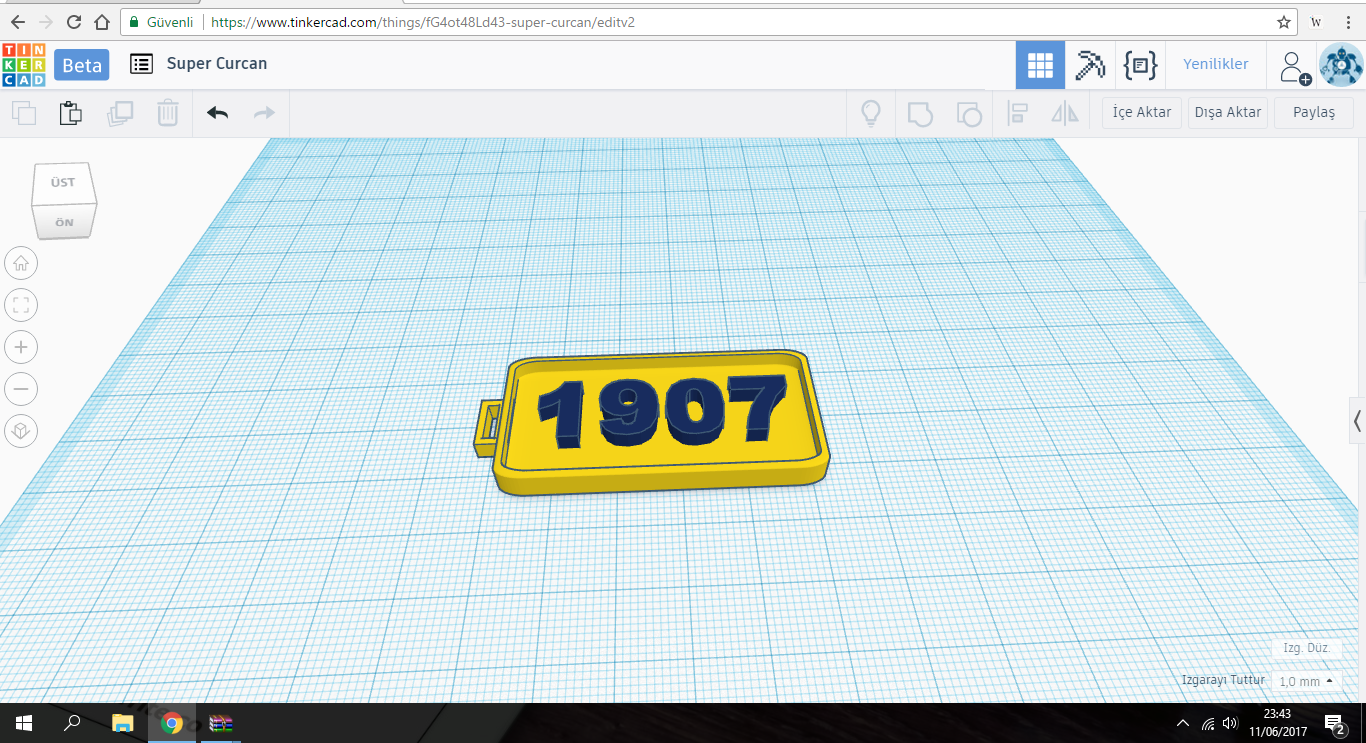Click the Mirror flip icon
This screenshot has width=1366, height=743.
1065,113
